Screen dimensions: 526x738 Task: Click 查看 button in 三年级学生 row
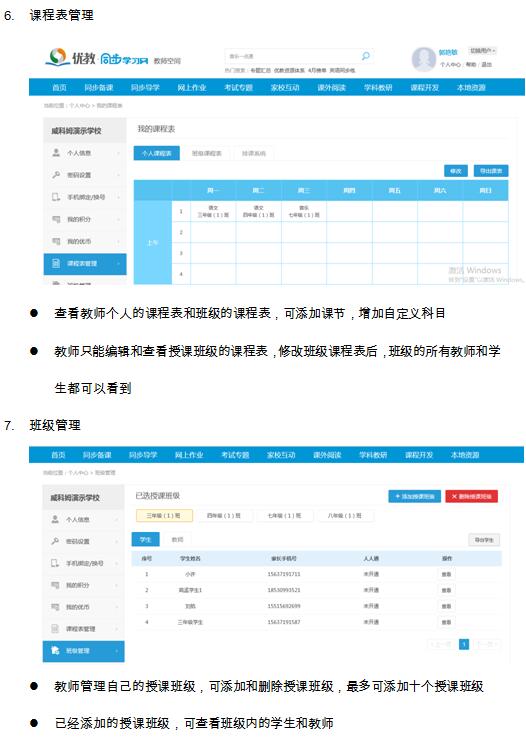(x=446, y=622)
